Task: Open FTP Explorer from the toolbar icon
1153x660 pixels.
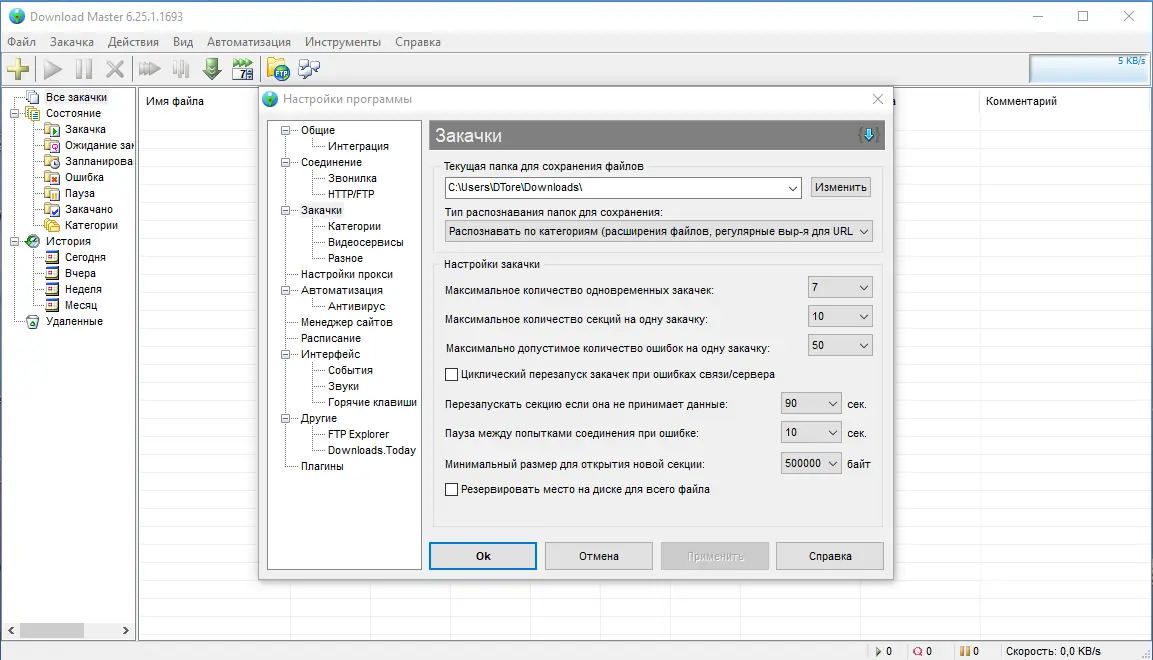Action: 278,69
